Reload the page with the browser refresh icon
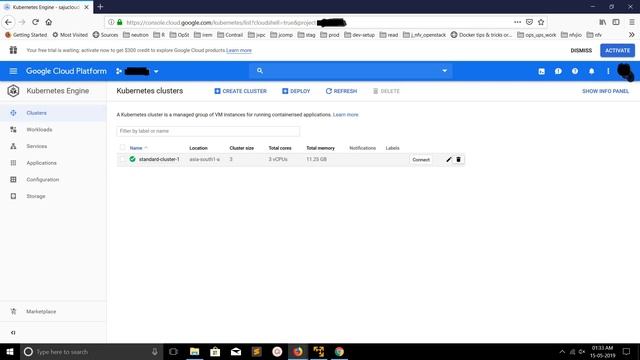 pos(35,22)
